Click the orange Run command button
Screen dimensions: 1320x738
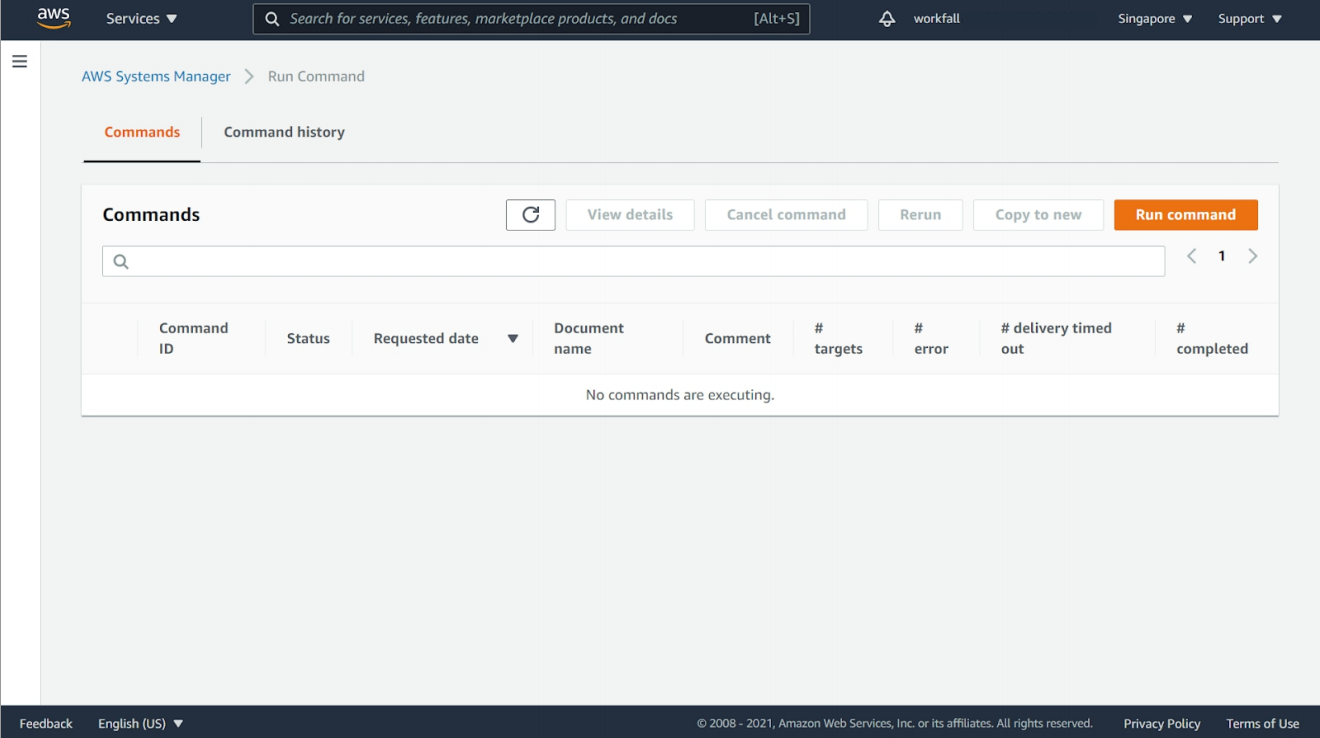click(1186, 215)
